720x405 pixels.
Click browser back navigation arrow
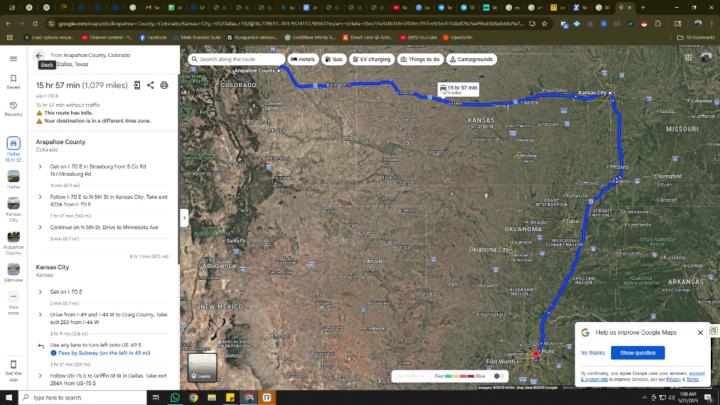pos(8,23)
